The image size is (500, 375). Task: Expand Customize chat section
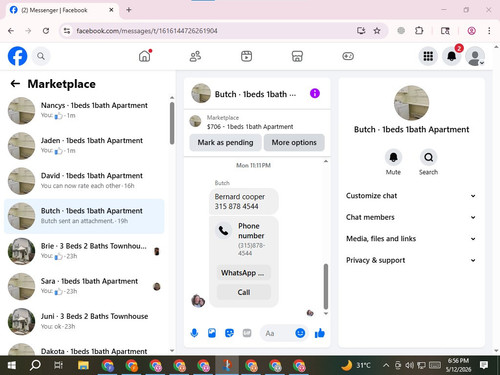411,196
